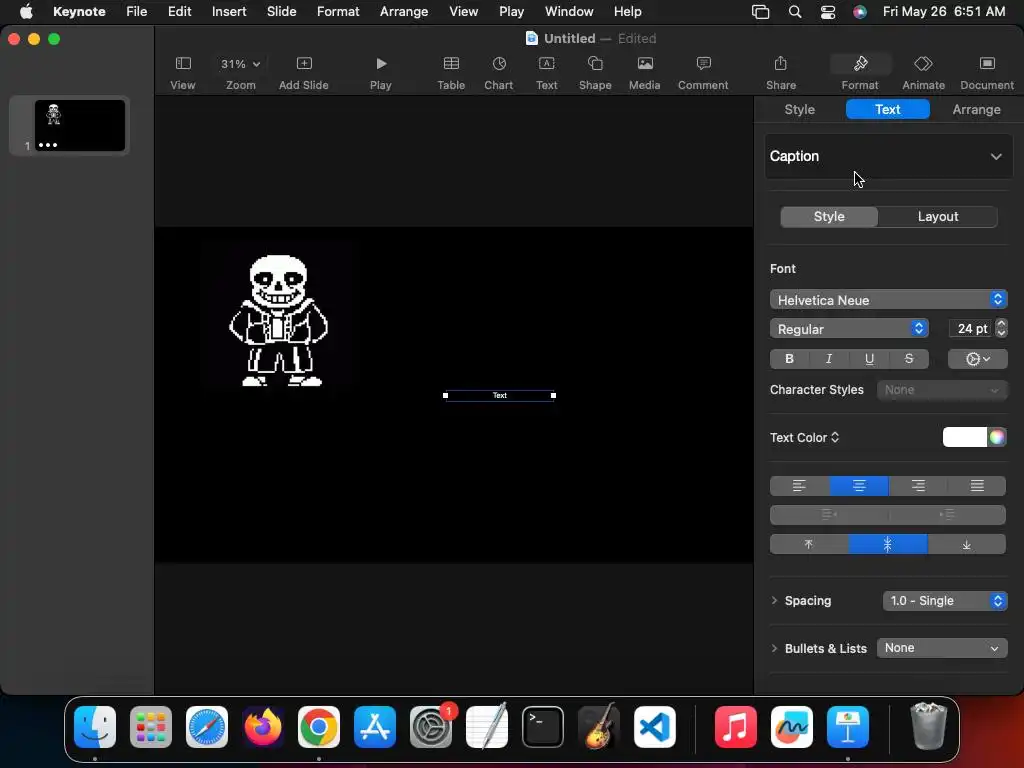Open the Animate inspector
Image resolution: width=1024 pixels, height=768 pixels.
[x=923, y=72]
